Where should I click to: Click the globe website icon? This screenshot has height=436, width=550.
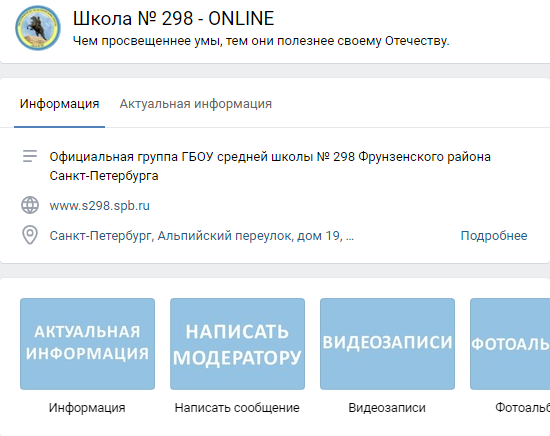[x=30, y=205]
